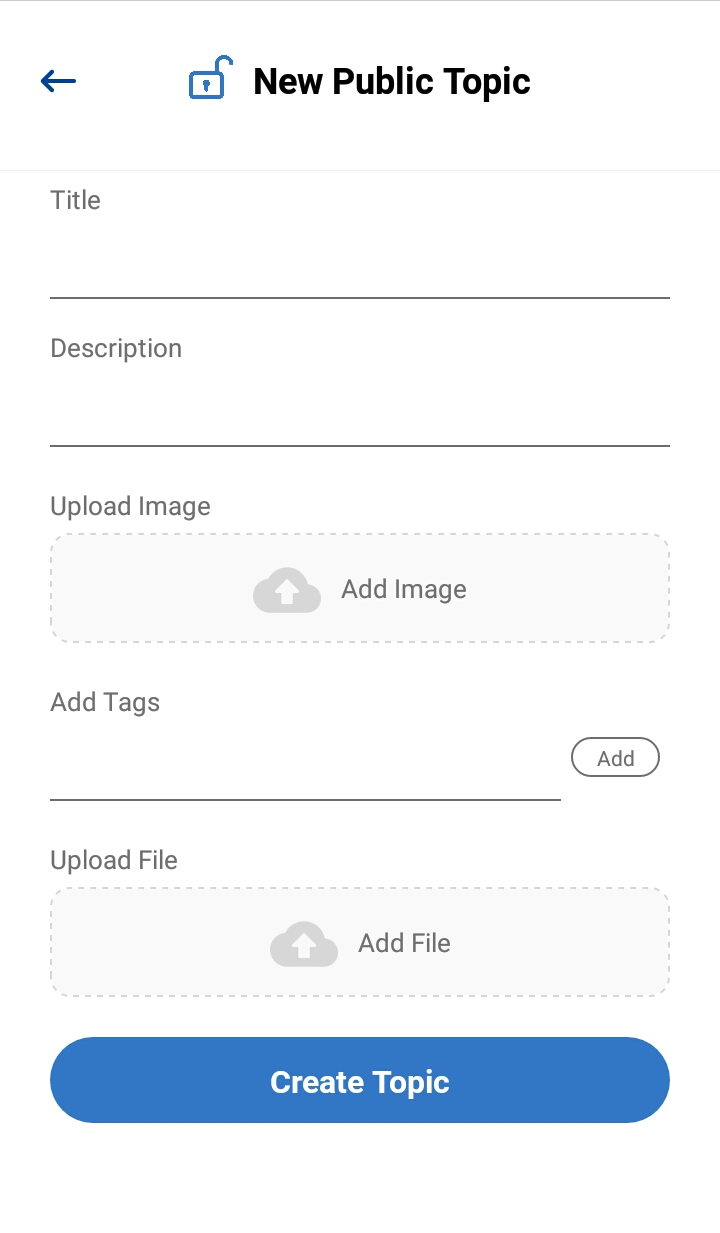
Task: Click the cloud upload icon beside Add File
Action: click(x=304, y=944)
